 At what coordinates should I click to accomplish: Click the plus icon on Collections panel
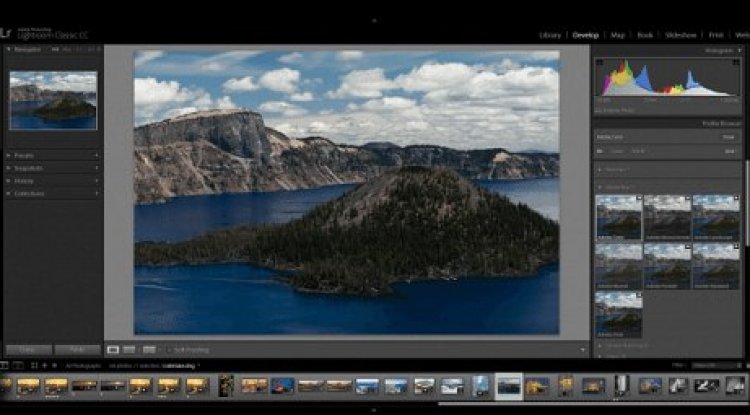tap(97, 193)
